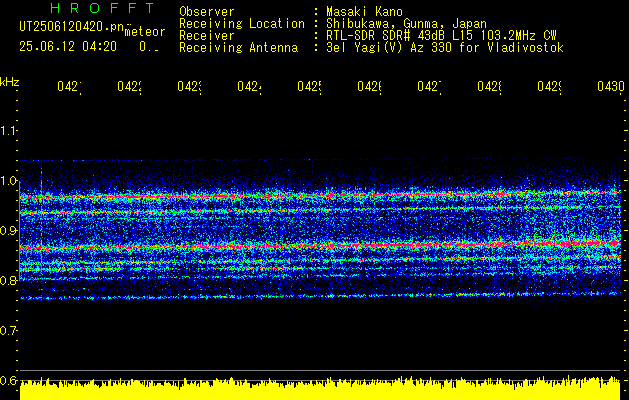Screen dimensions: 629x400
Task: Click the 0430 time axis label
Action: (x=611, y=86)
